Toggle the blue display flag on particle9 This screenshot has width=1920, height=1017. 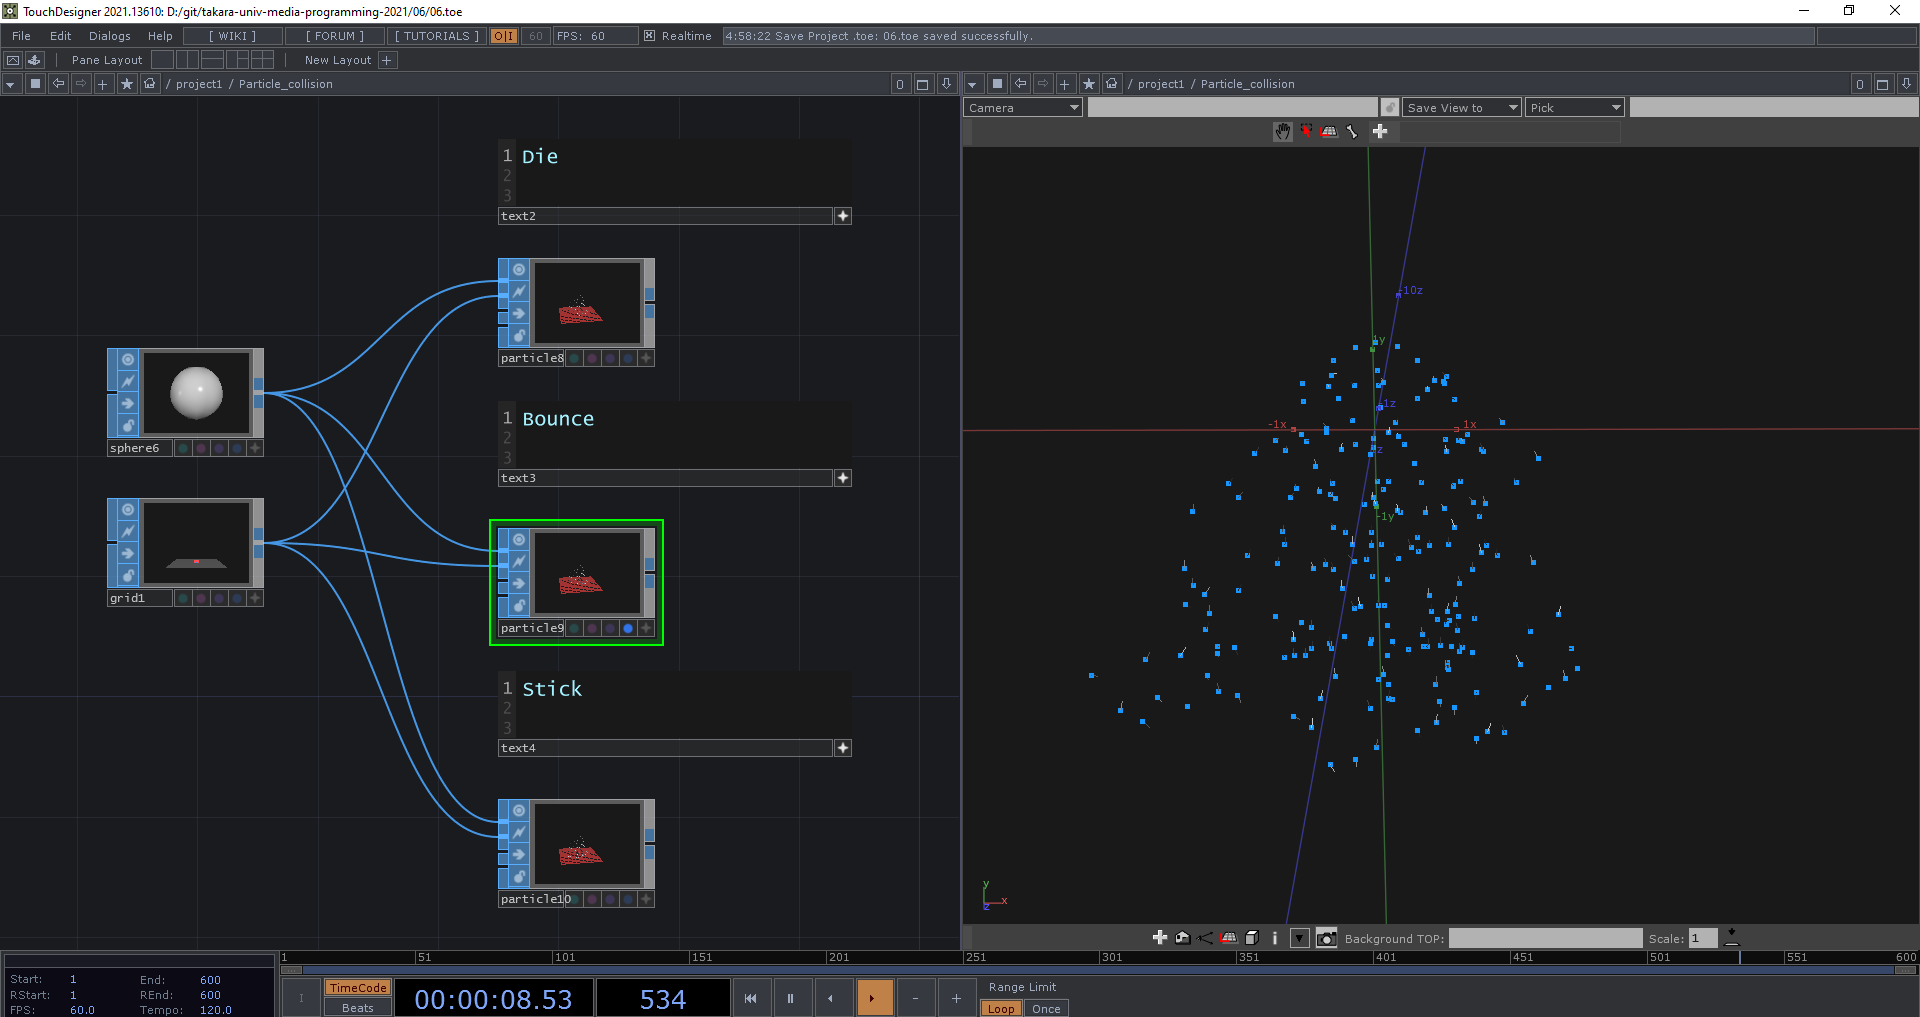628,628
